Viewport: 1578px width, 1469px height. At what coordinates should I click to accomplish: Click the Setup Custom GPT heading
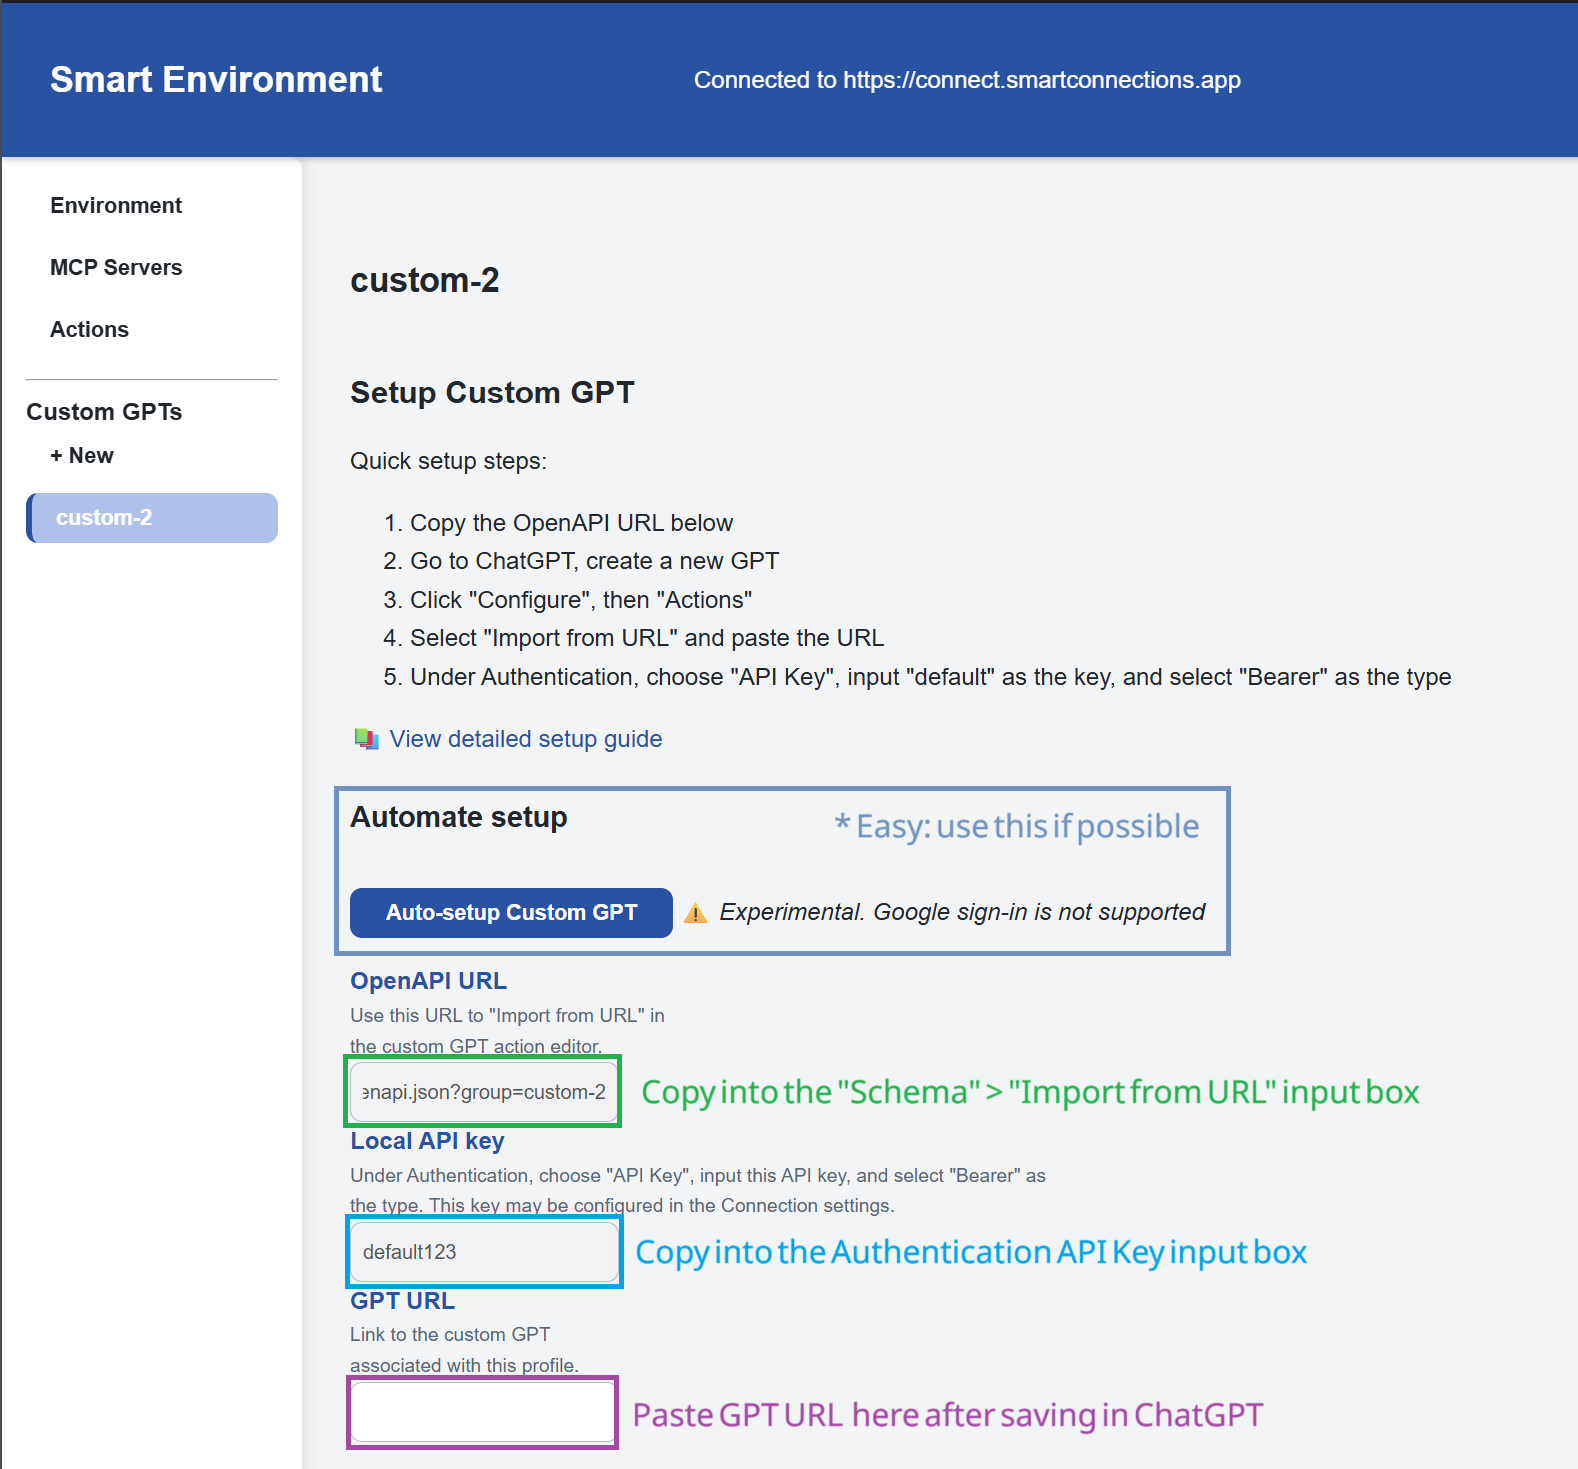[492, 392]
